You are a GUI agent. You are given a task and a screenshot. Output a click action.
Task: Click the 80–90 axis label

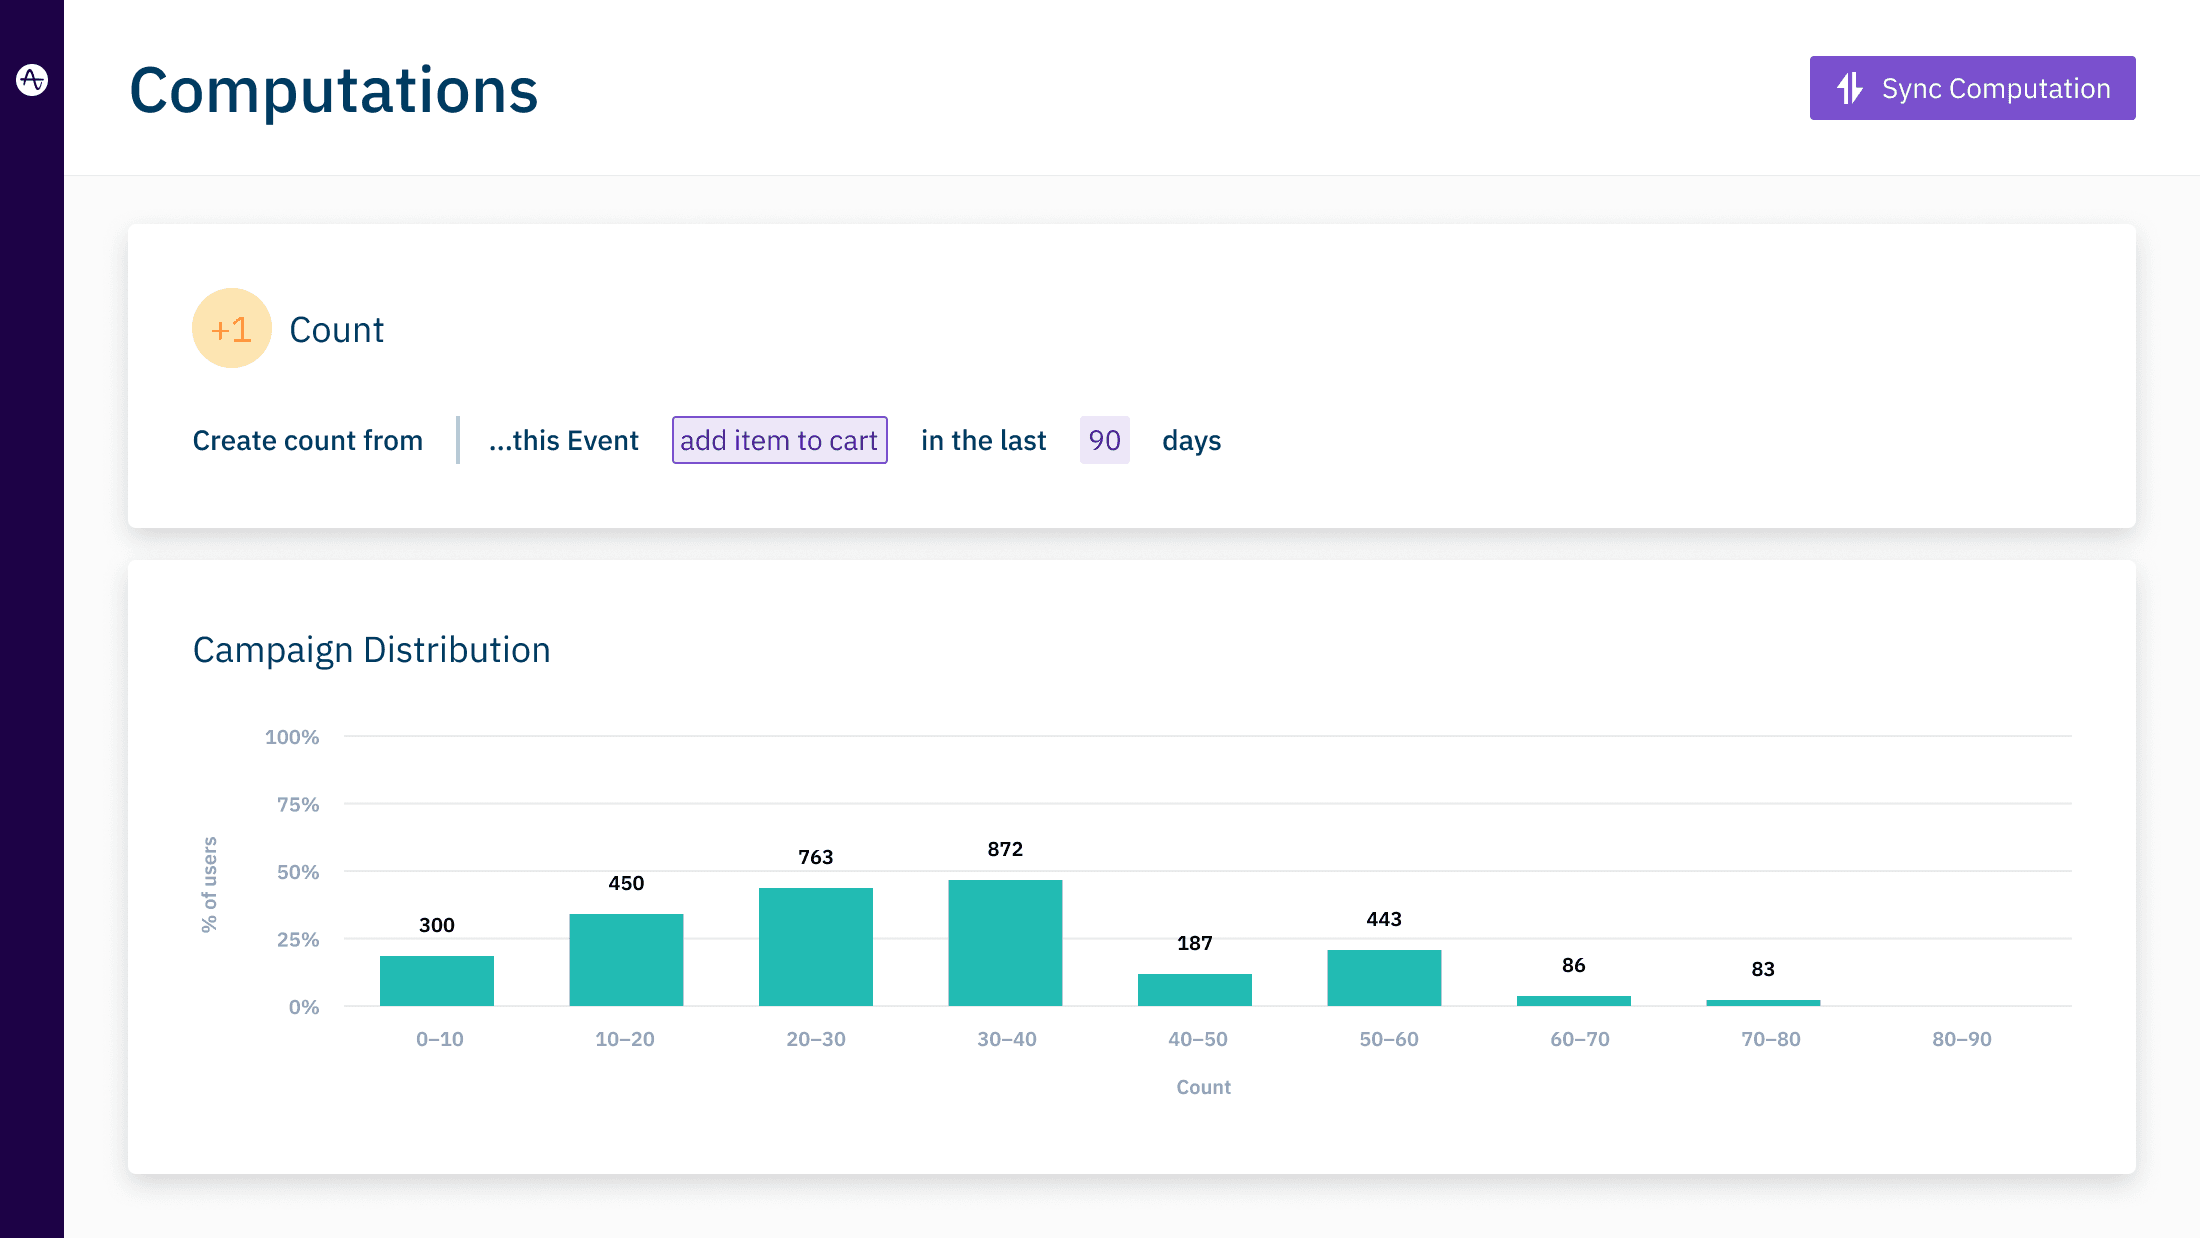(1961, 1039)
